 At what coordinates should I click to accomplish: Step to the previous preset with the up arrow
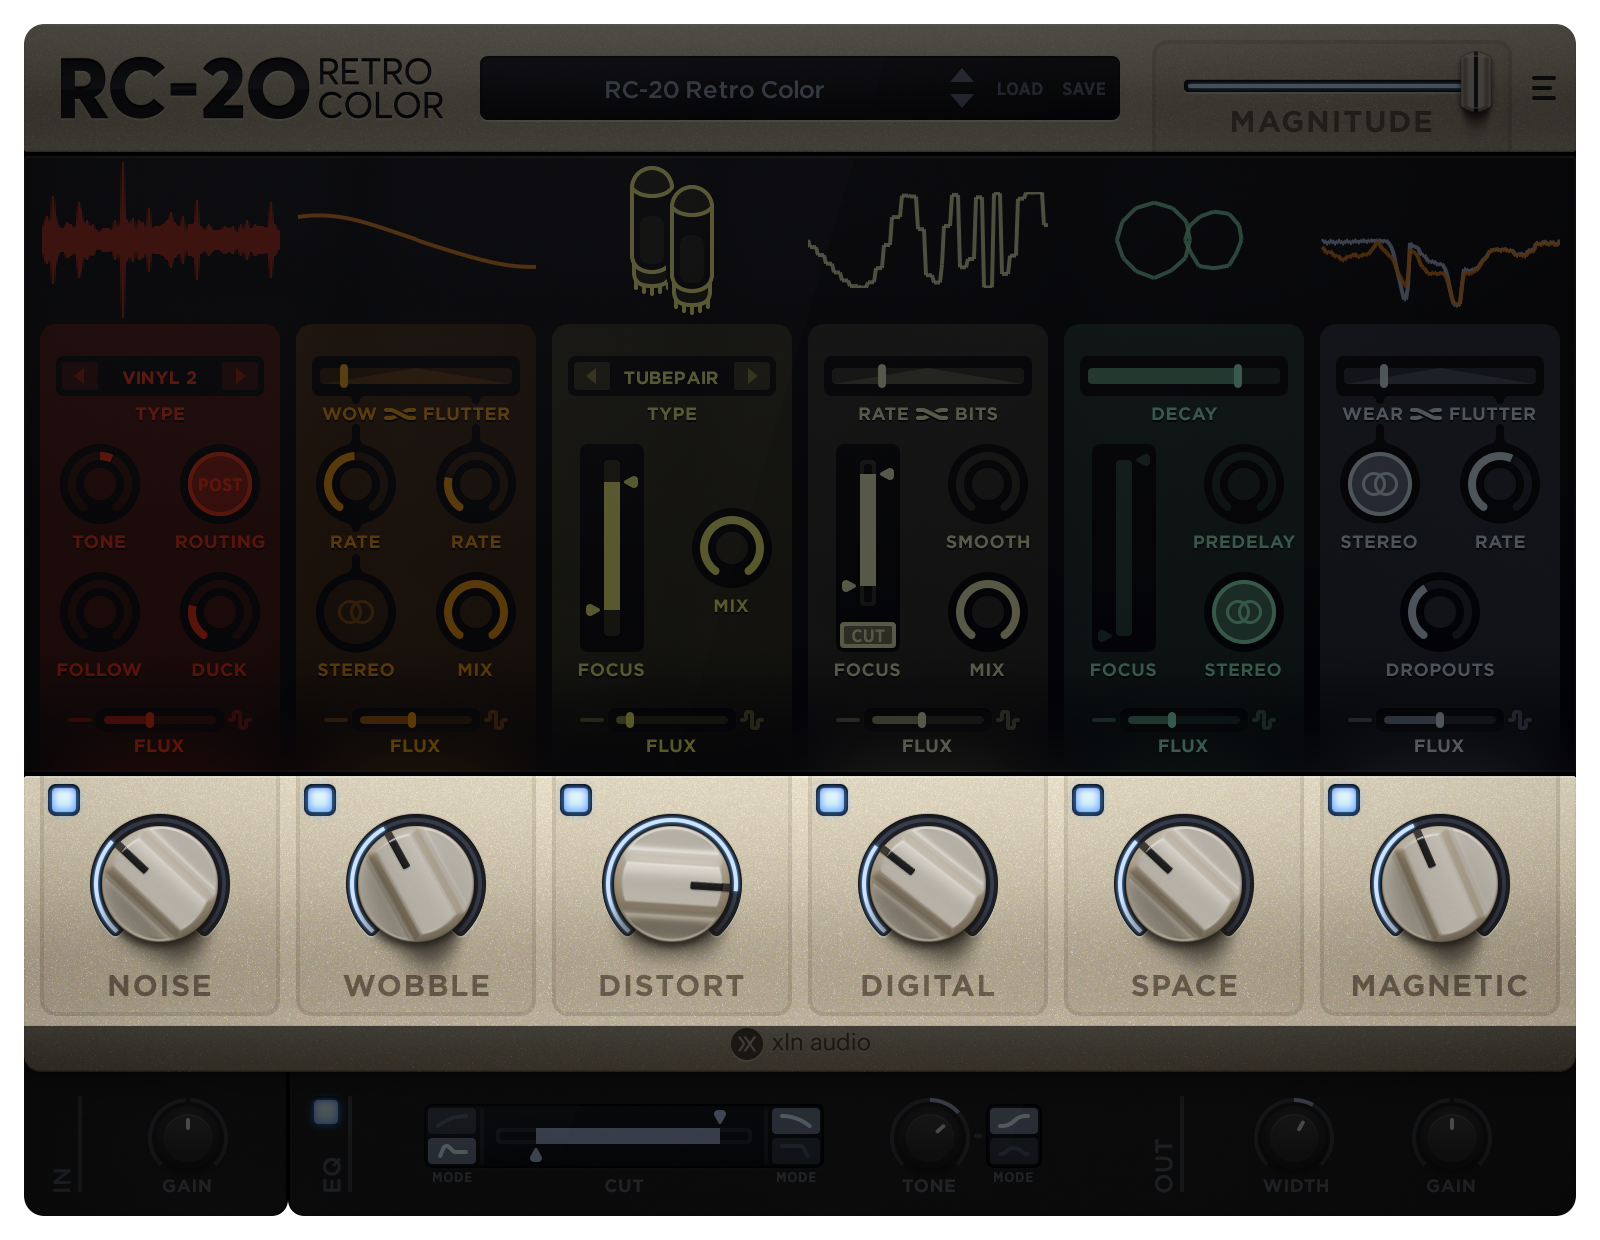coord(962,77)
